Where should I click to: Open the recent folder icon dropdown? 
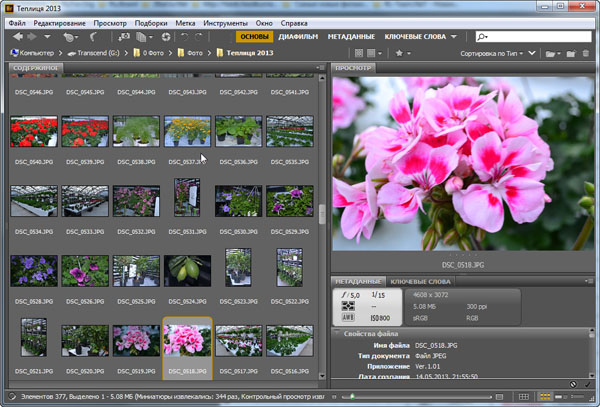[553, 54]
